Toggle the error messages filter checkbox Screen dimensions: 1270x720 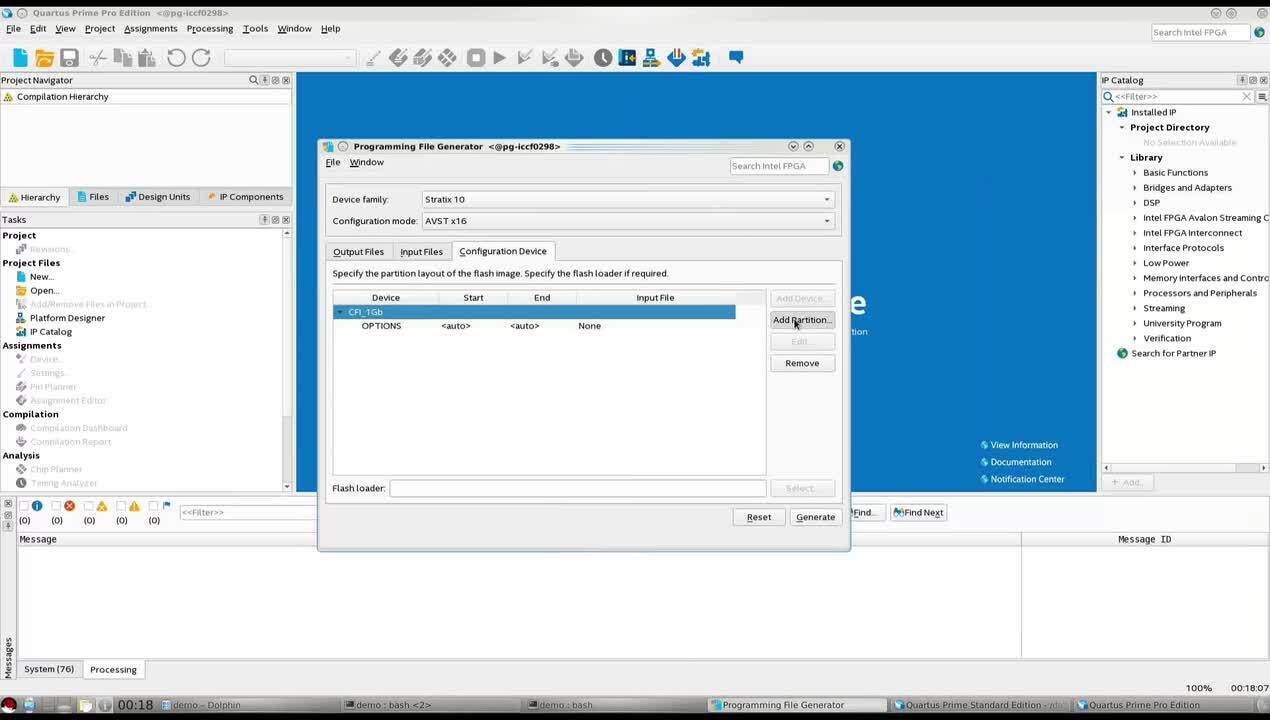(57, 506)
